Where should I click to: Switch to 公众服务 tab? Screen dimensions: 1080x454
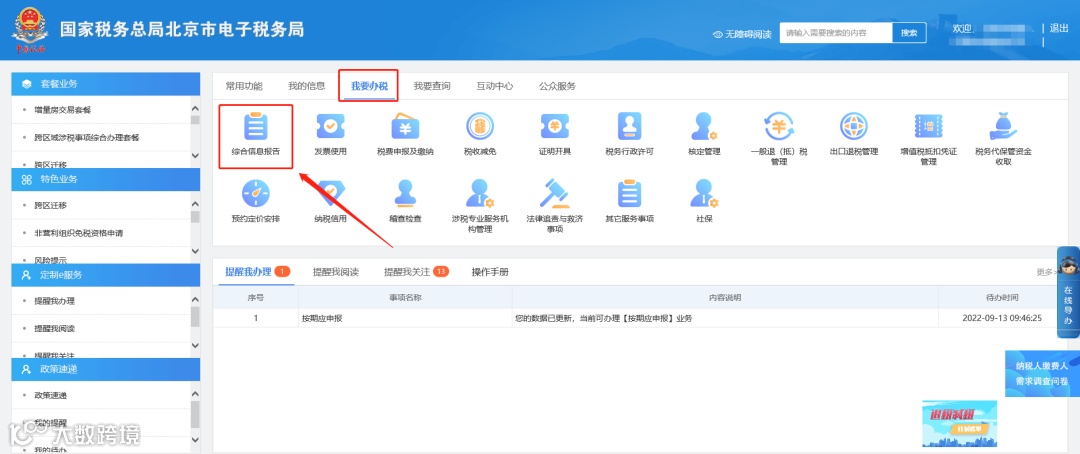(557, 86)
